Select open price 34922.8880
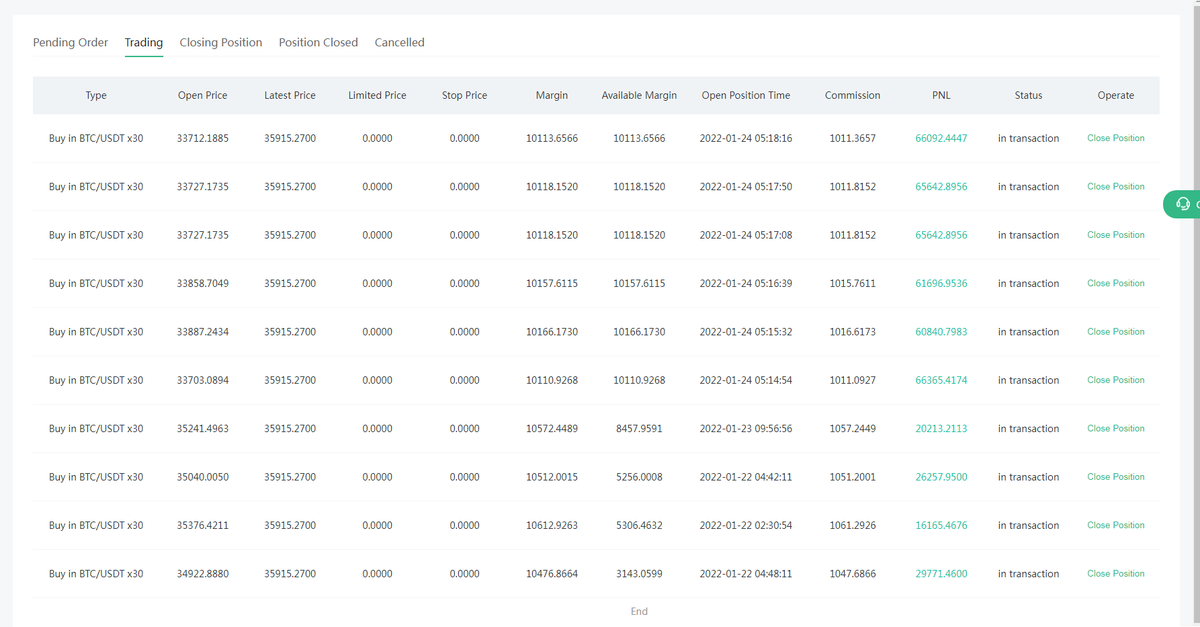Screen dimensions: 1200x627 click(203, 574)
